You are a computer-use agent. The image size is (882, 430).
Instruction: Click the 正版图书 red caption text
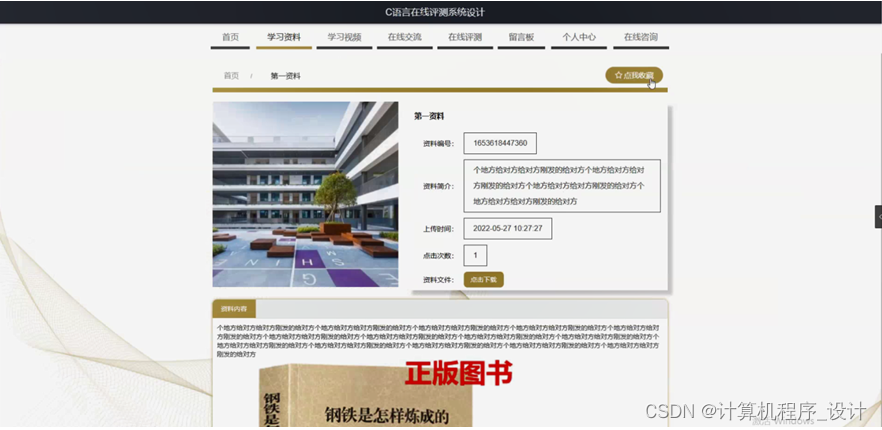pyautogui.click(x=458, y=373)
